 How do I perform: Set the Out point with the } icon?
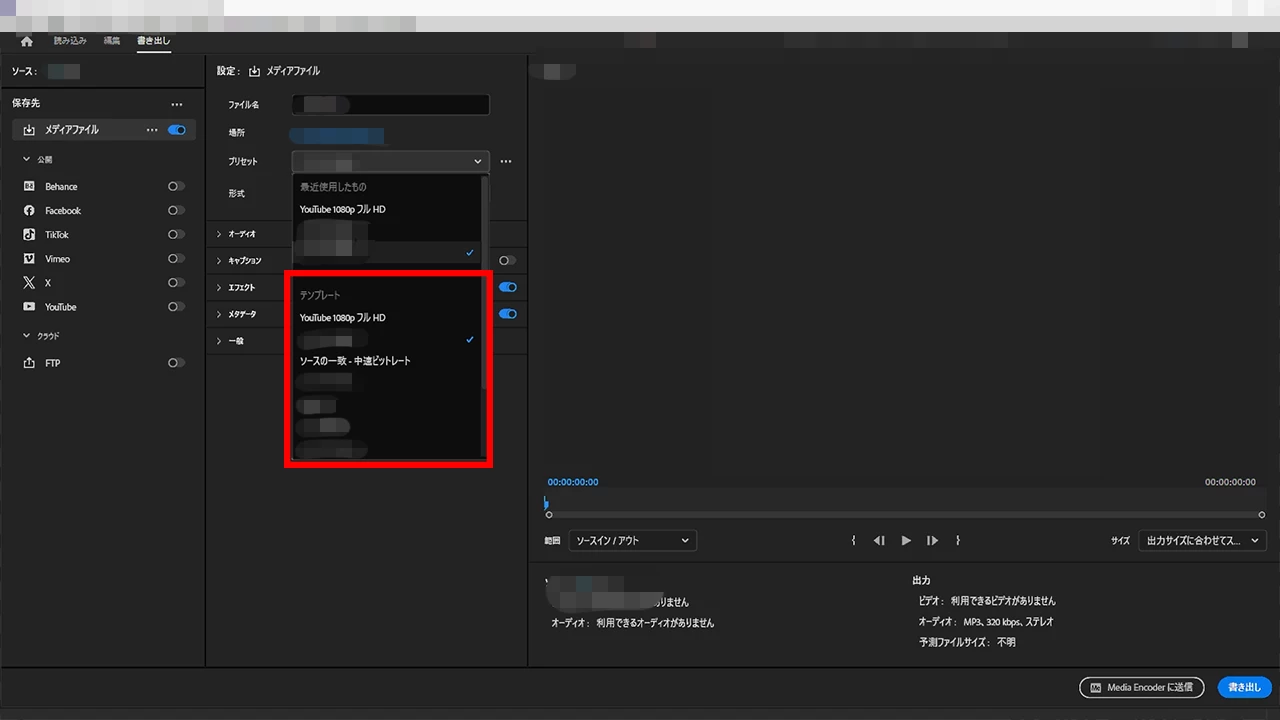click(x=958, y=540)
